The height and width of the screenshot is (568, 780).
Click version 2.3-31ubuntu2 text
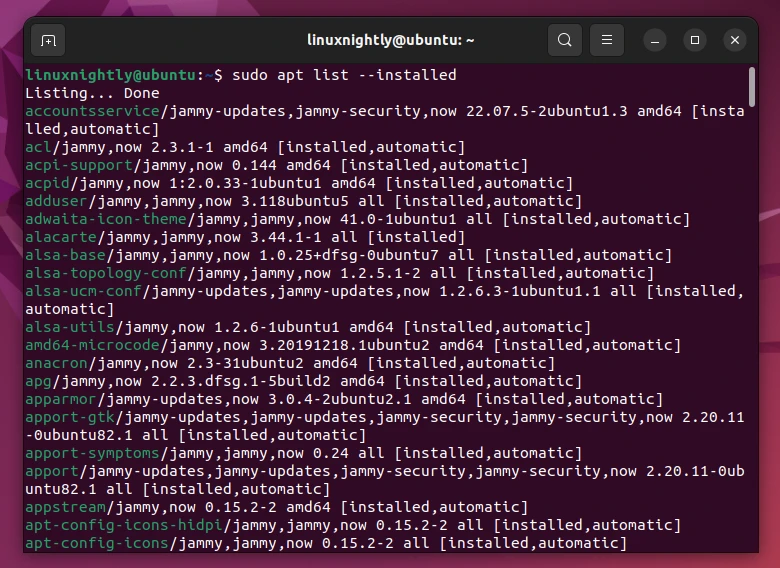tap(245, 363)
